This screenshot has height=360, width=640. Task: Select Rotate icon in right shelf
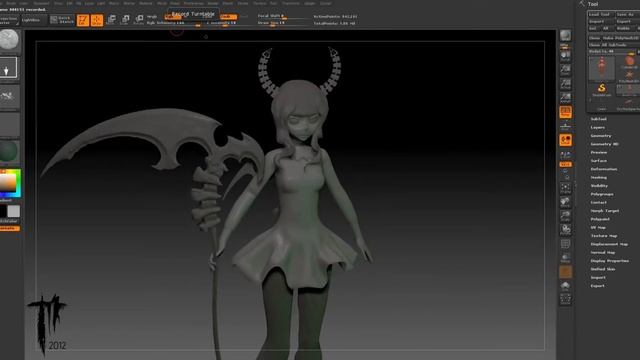565,230
